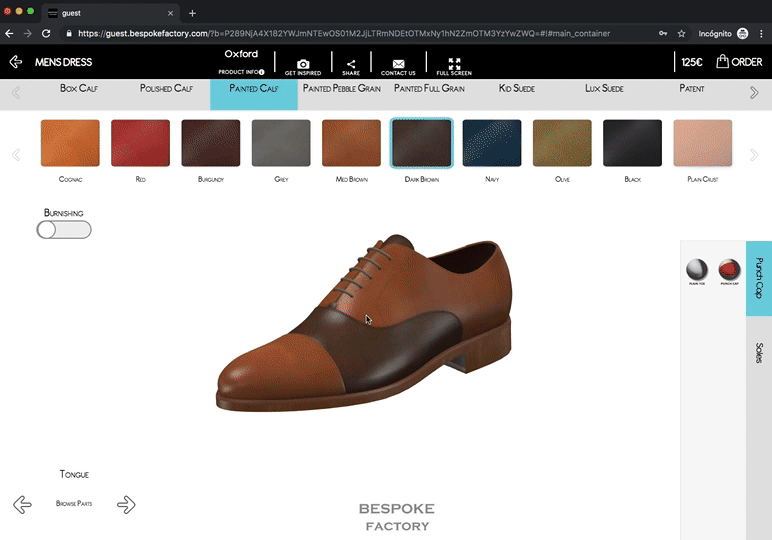The image size is (772, 540).
Task: Enter Full Screen mode
Action: click(x=454, y=64)
